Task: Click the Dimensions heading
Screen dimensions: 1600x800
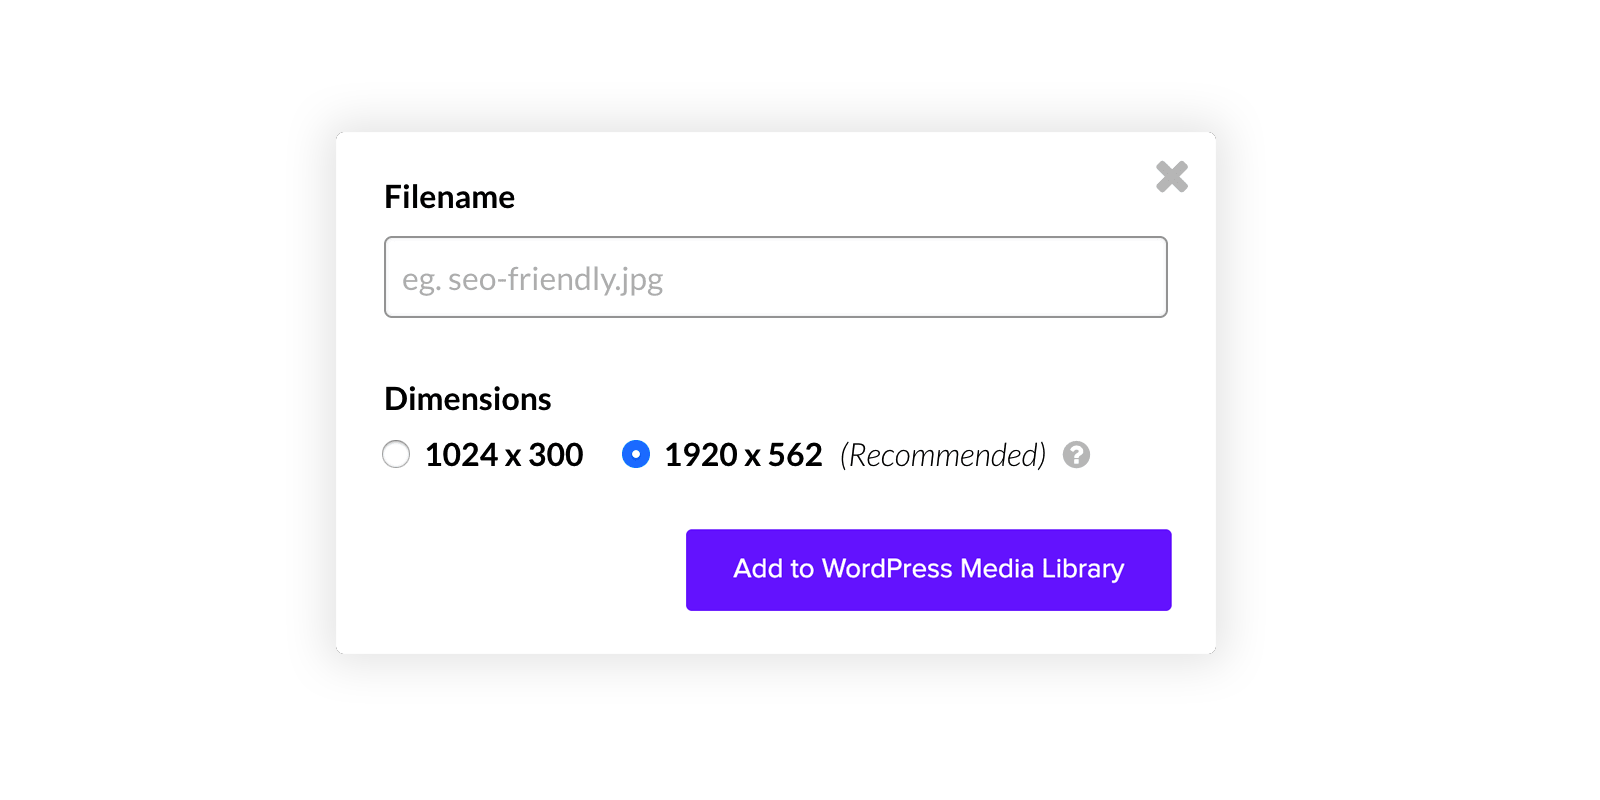Action: coord(467,398)
